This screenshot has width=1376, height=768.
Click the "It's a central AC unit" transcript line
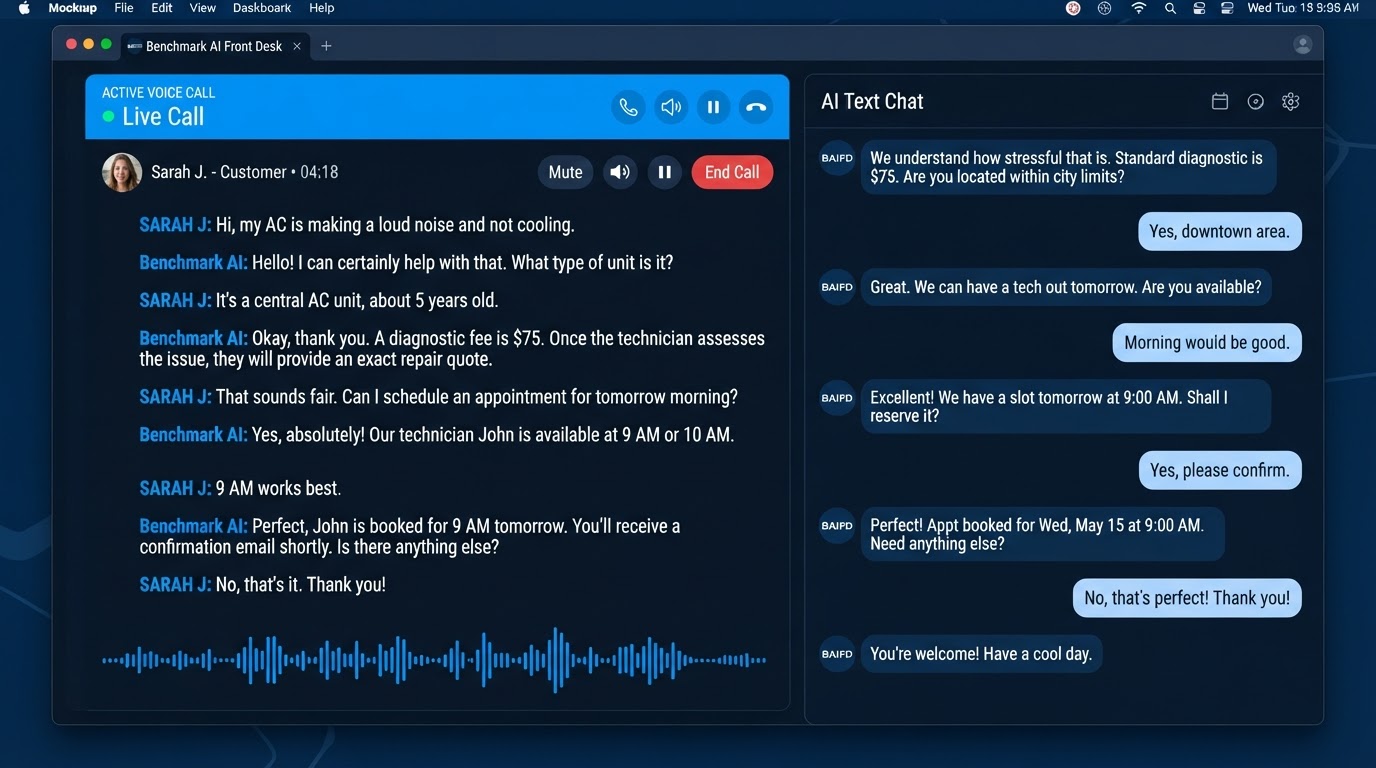pyautogui.click(x=319, y=300)
